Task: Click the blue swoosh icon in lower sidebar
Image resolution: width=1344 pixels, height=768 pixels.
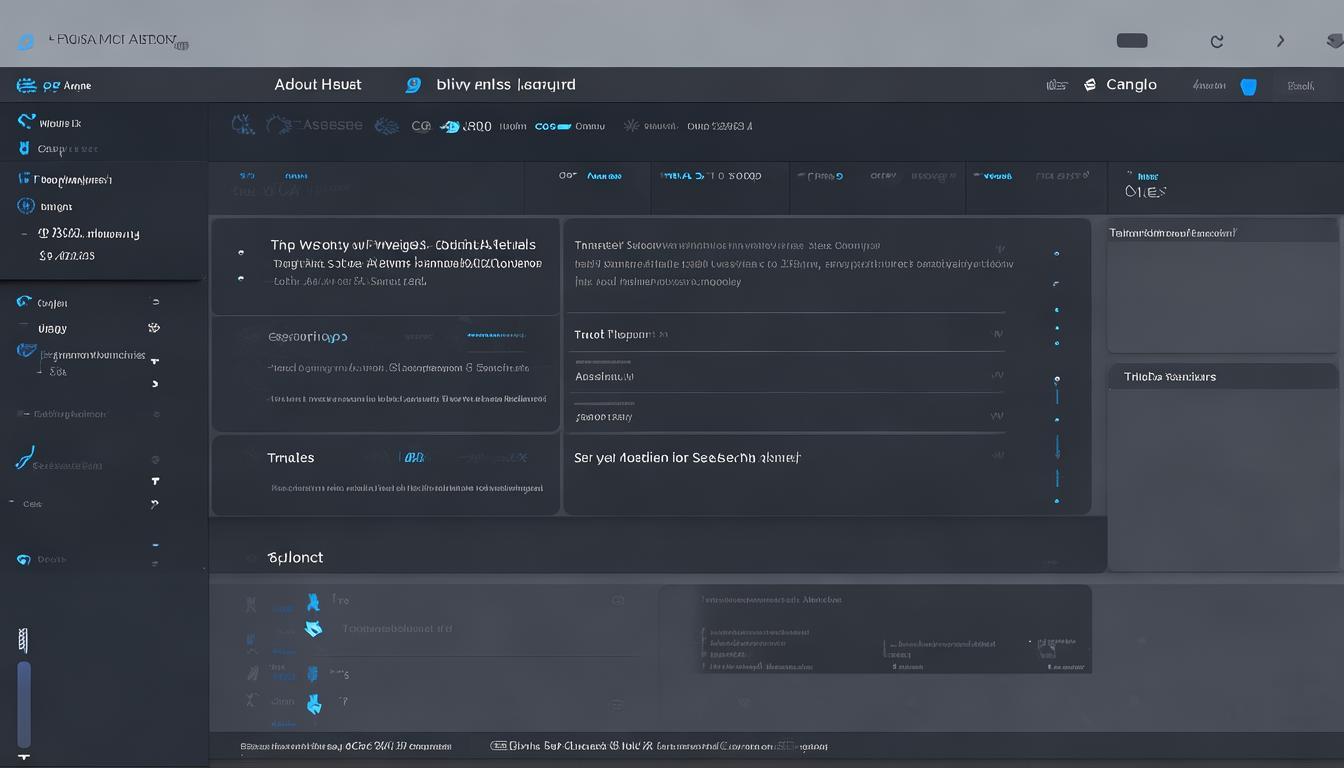Action: pos(25,458)
